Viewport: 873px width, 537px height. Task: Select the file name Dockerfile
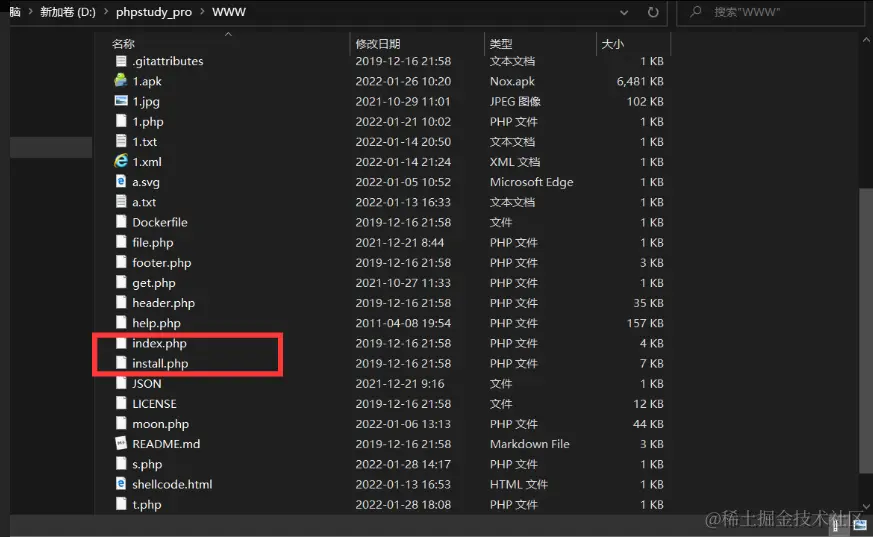click(160, 222)
